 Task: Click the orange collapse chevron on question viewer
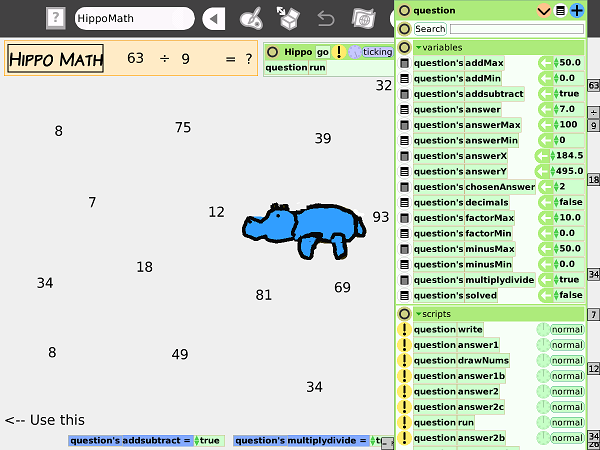click(x=544, y=11)
